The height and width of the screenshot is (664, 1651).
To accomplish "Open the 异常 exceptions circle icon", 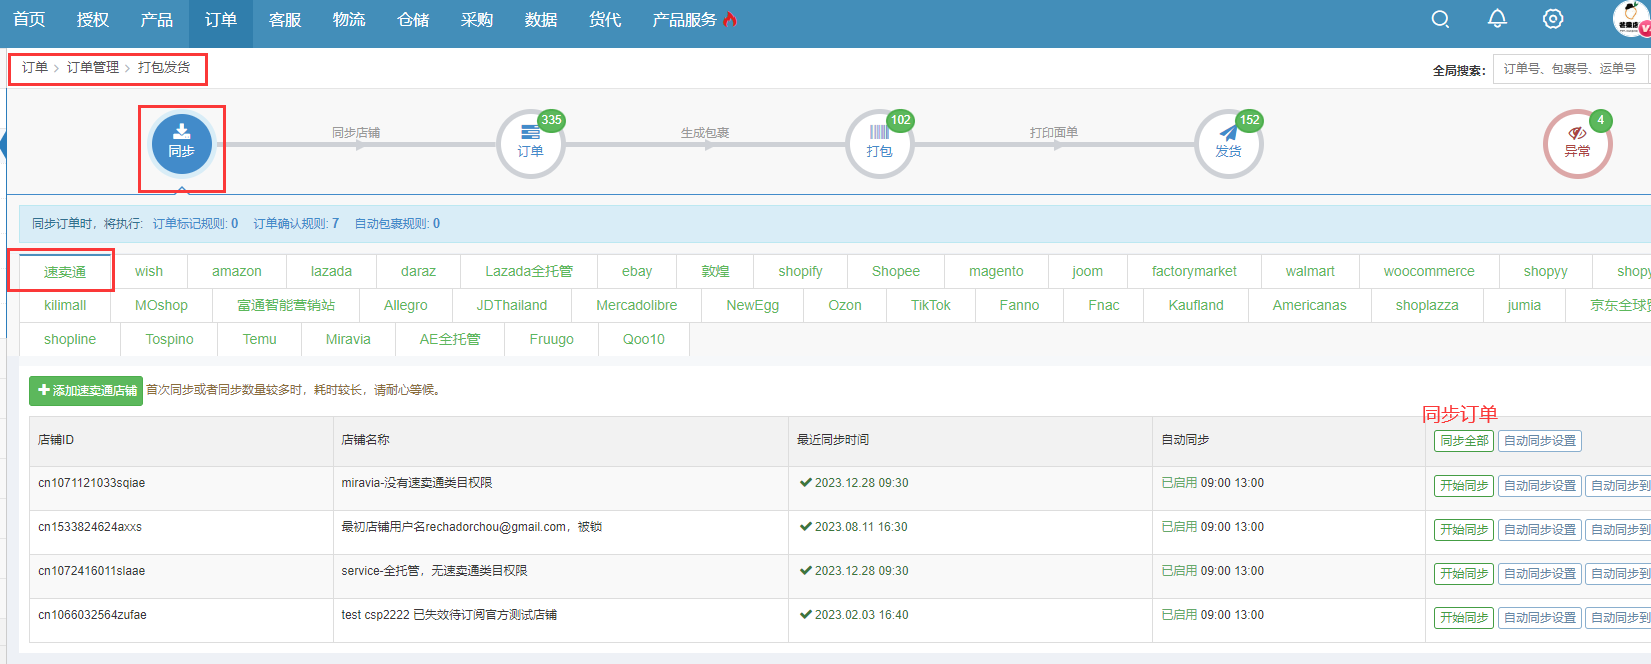I will point(1578,144).
